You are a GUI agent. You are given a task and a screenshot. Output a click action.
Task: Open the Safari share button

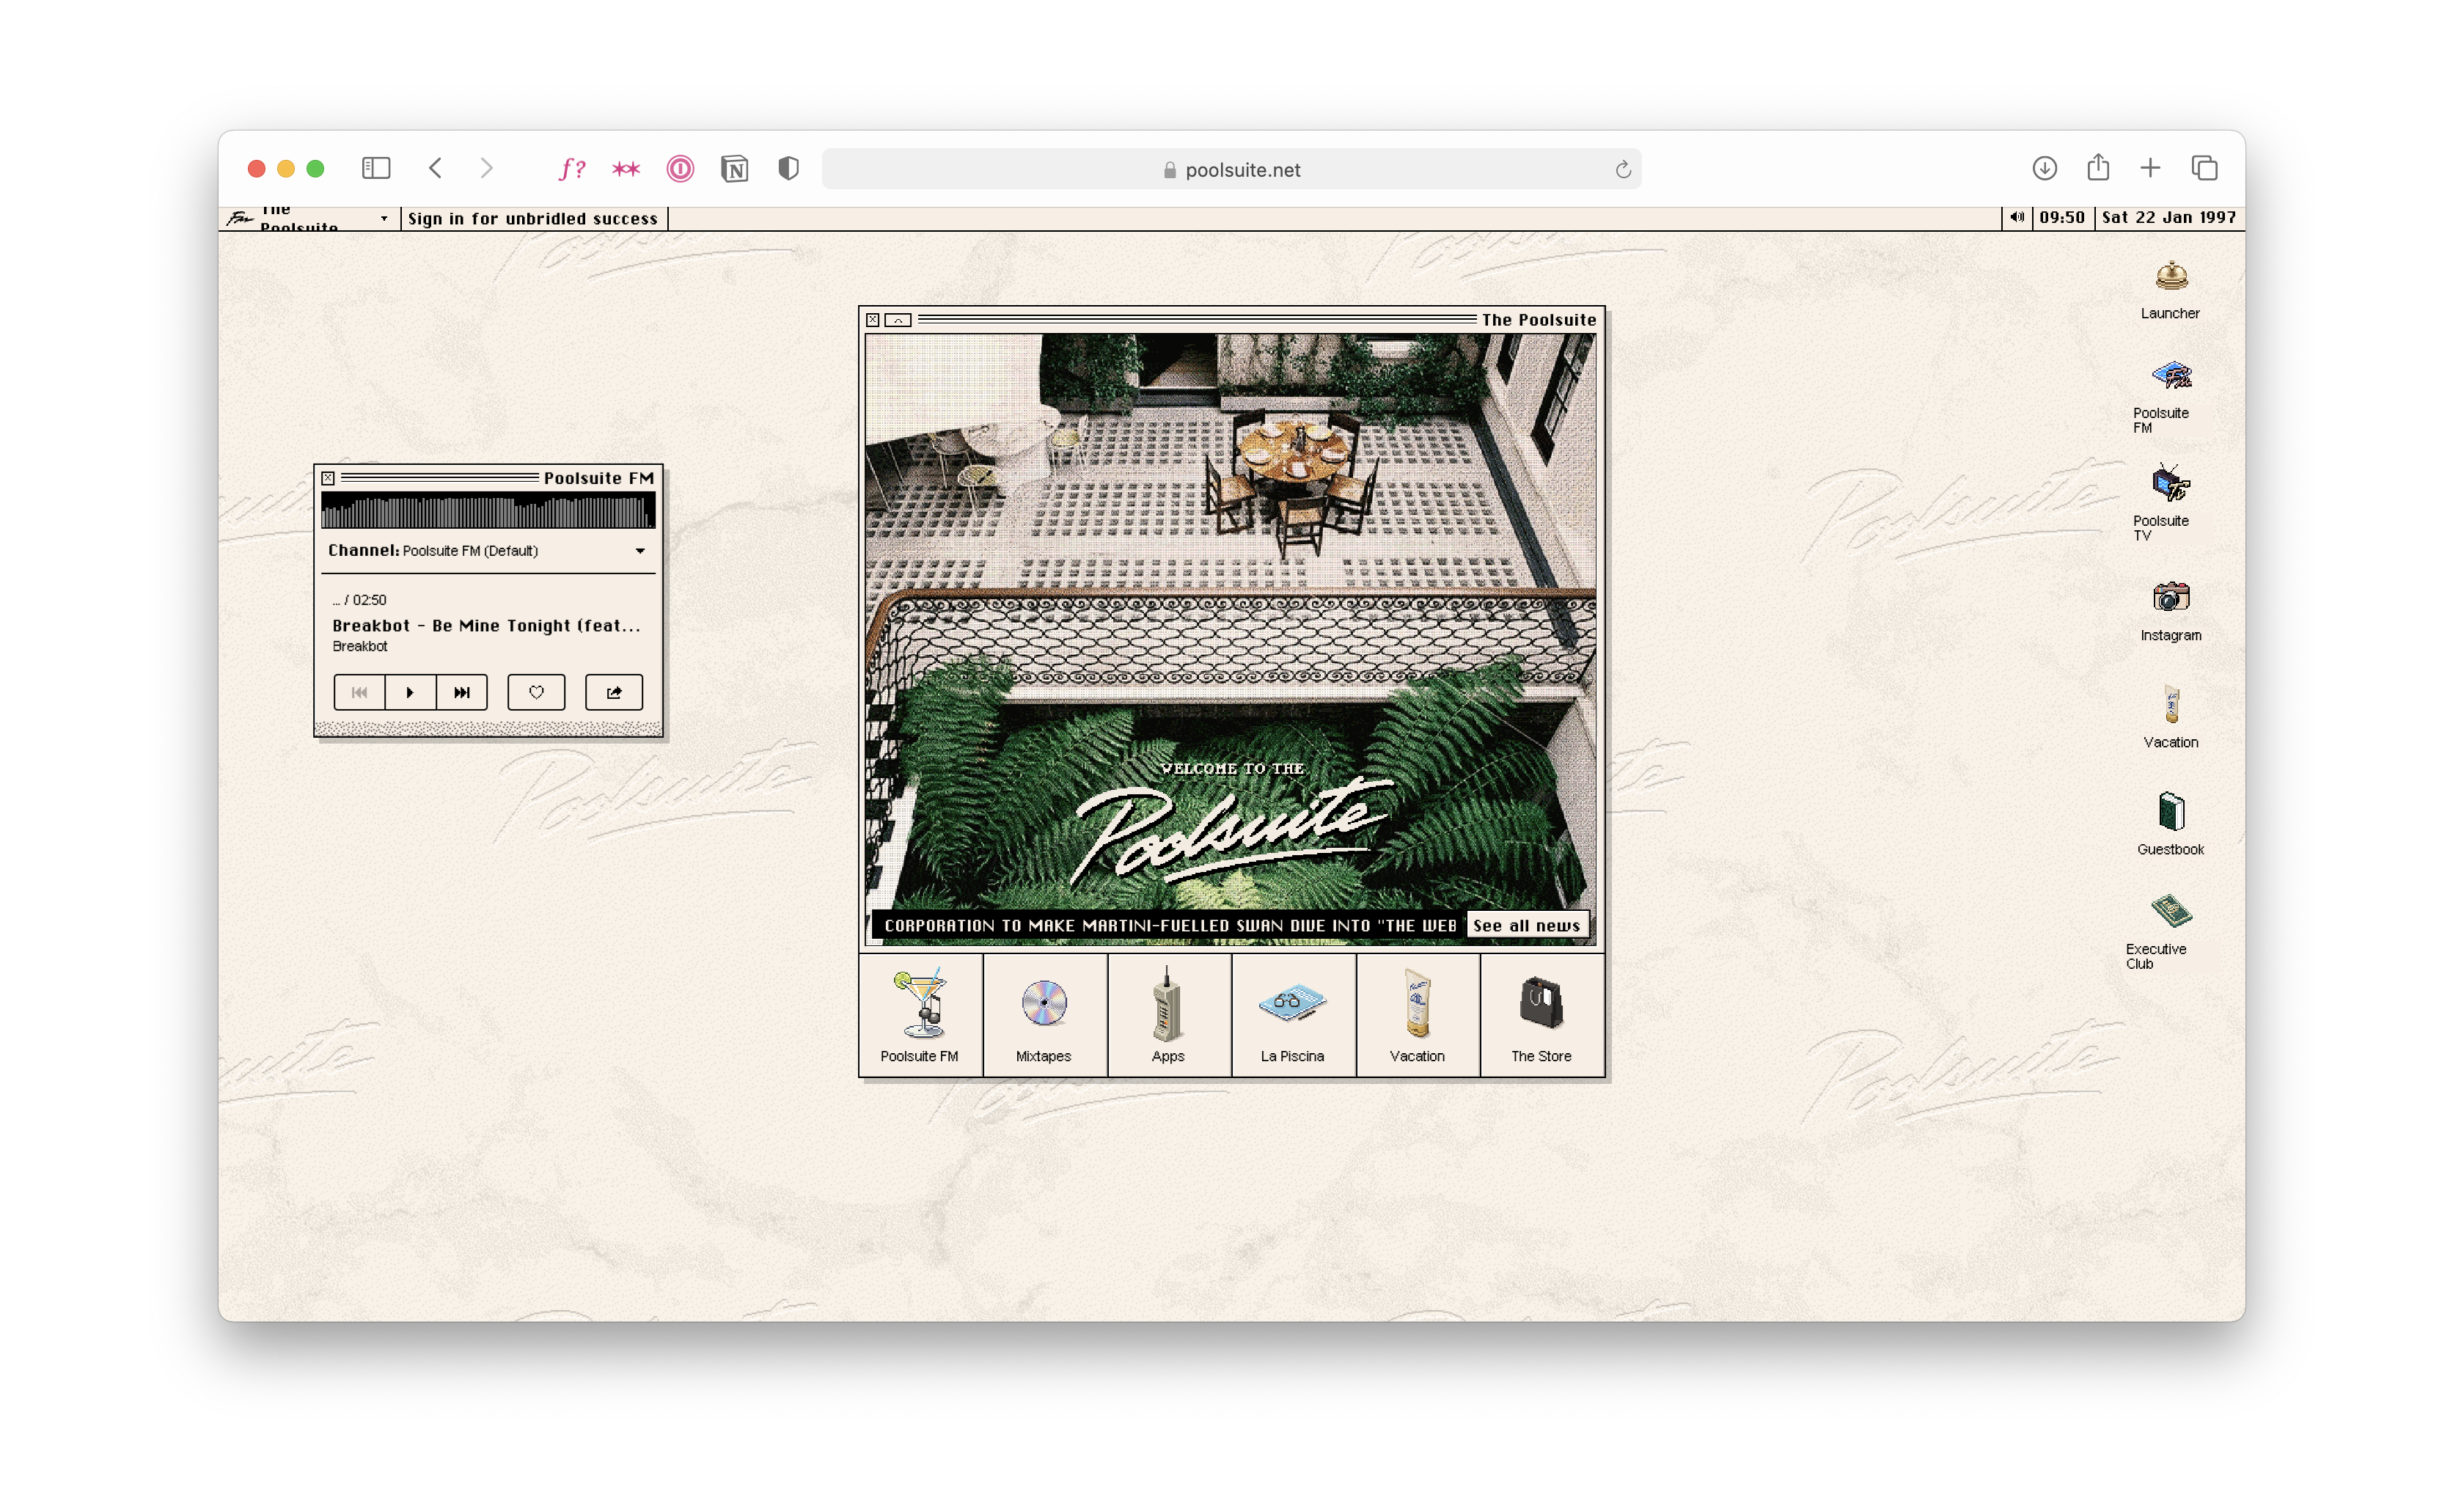[x=2098, y=167]
